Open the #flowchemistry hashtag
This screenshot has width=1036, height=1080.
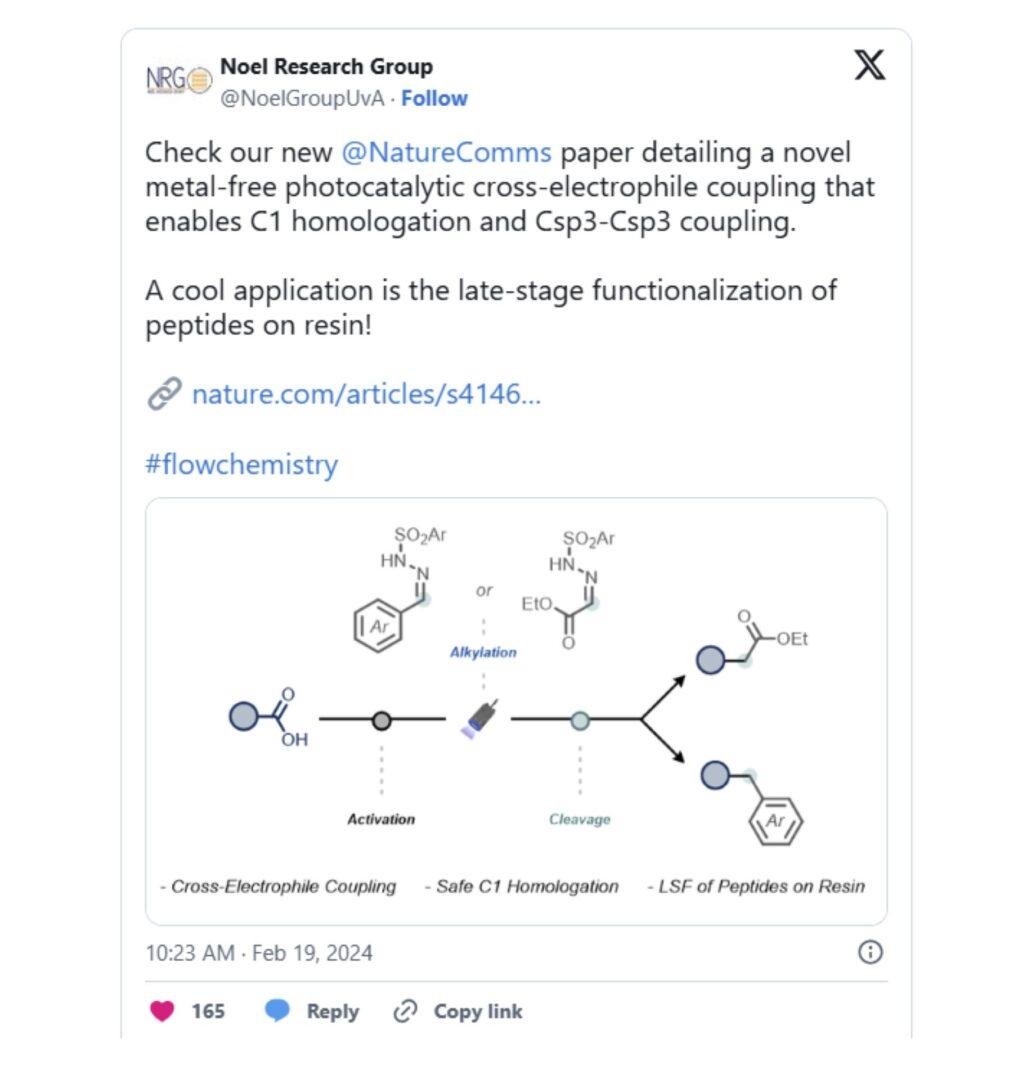241,464
